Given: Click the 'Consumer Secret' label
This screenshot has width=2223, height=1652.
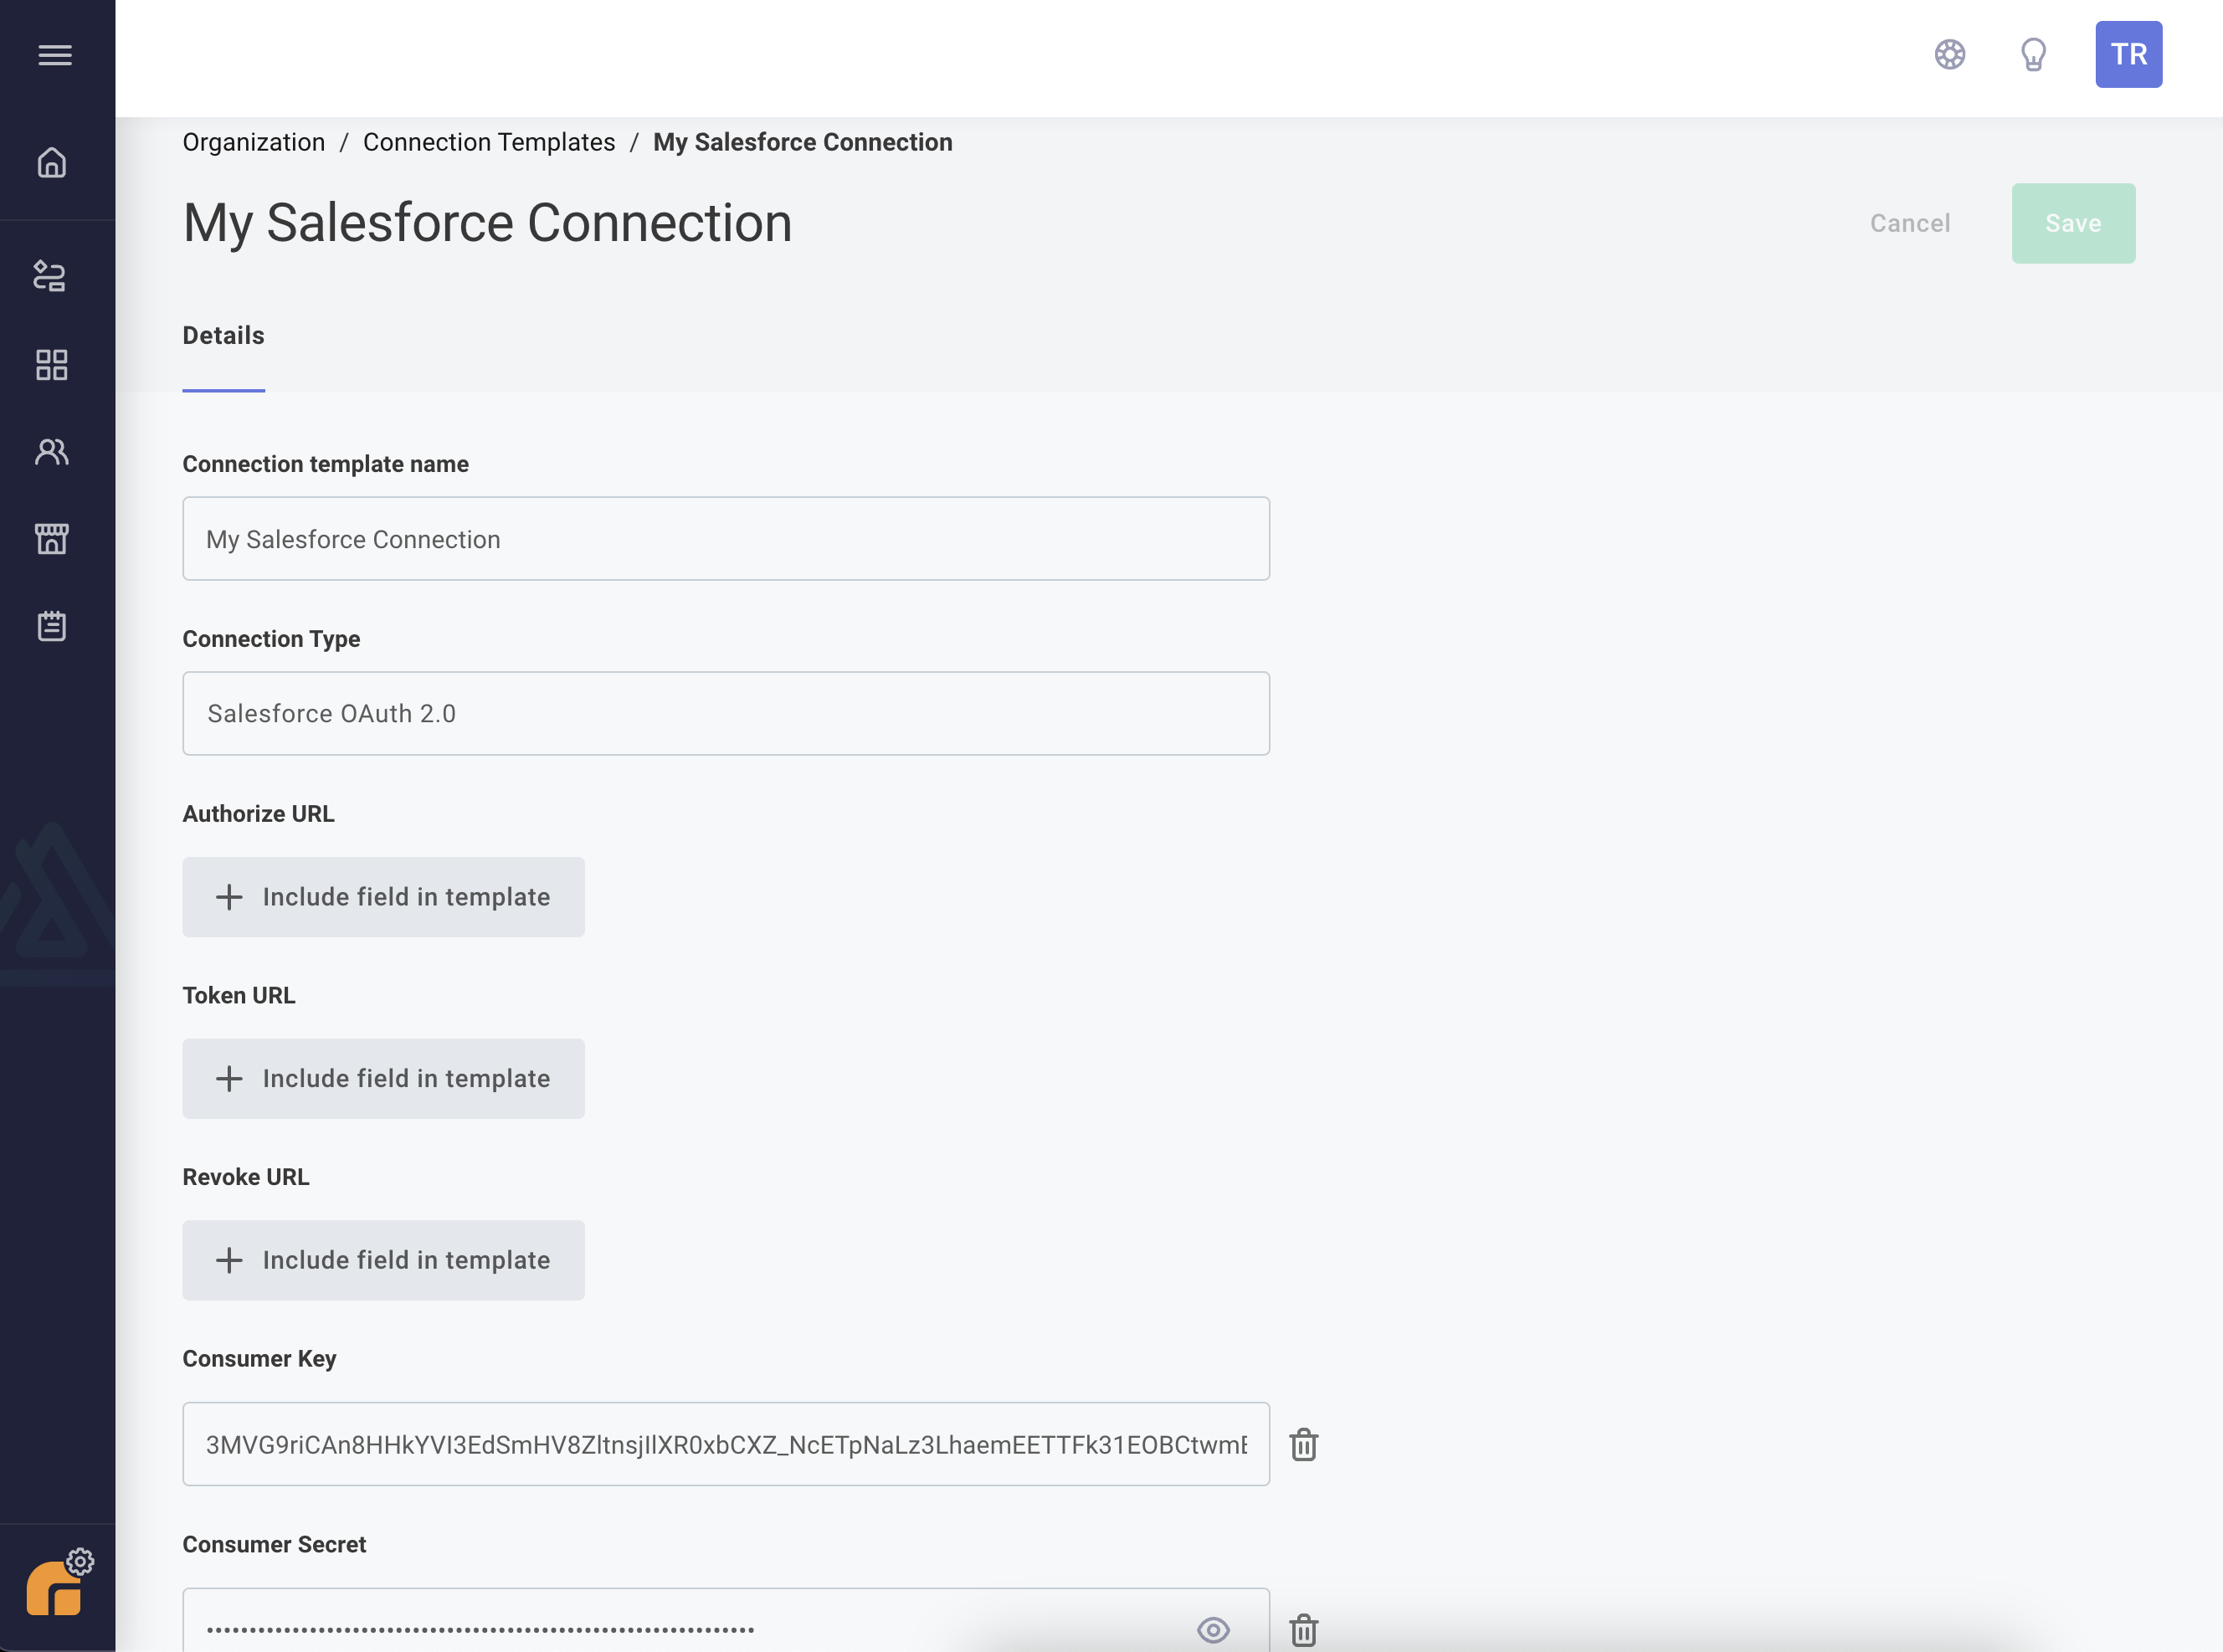Looking at the screenshot, I should pos(274,1544).
